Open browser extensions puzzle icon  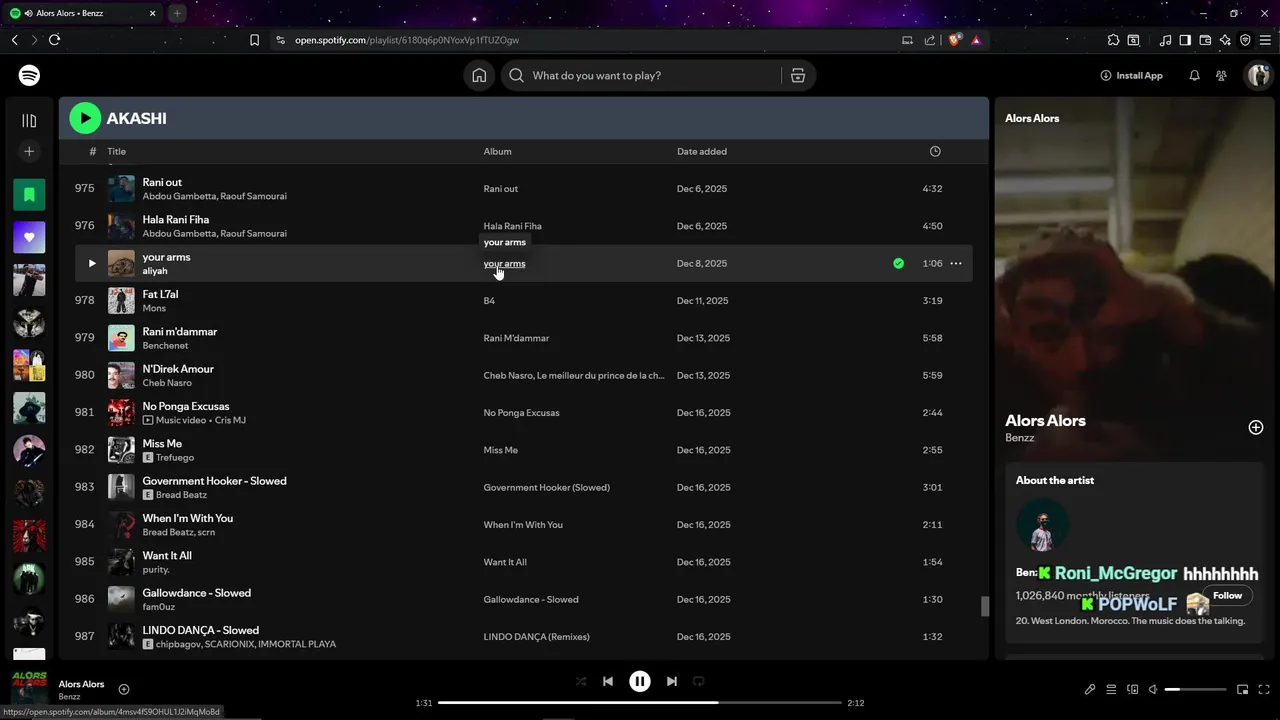(1113, 40)
